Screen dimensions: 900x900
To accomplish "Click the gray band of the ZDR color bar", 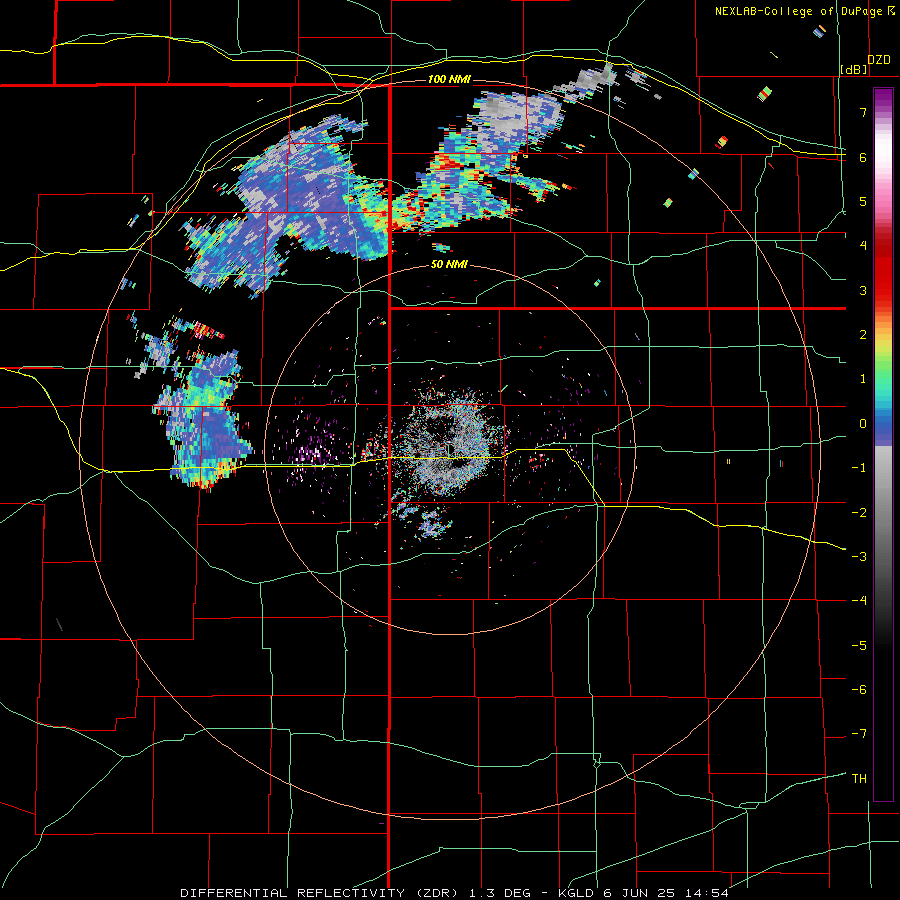I will (x=883, y=499).
